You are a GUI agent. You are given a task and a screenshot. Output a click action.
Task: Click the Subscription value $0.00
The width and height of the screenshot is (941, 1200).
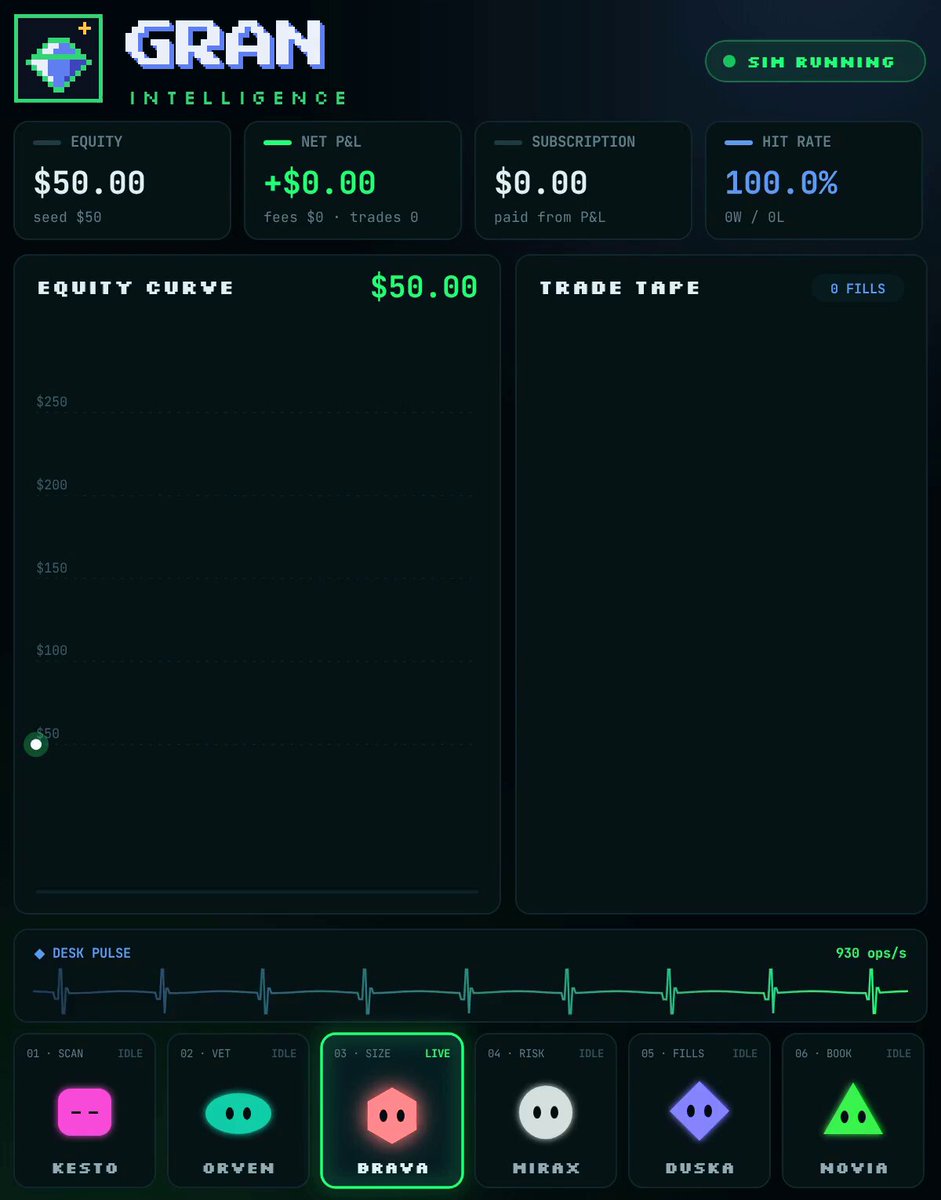click(x=541, y=183)
